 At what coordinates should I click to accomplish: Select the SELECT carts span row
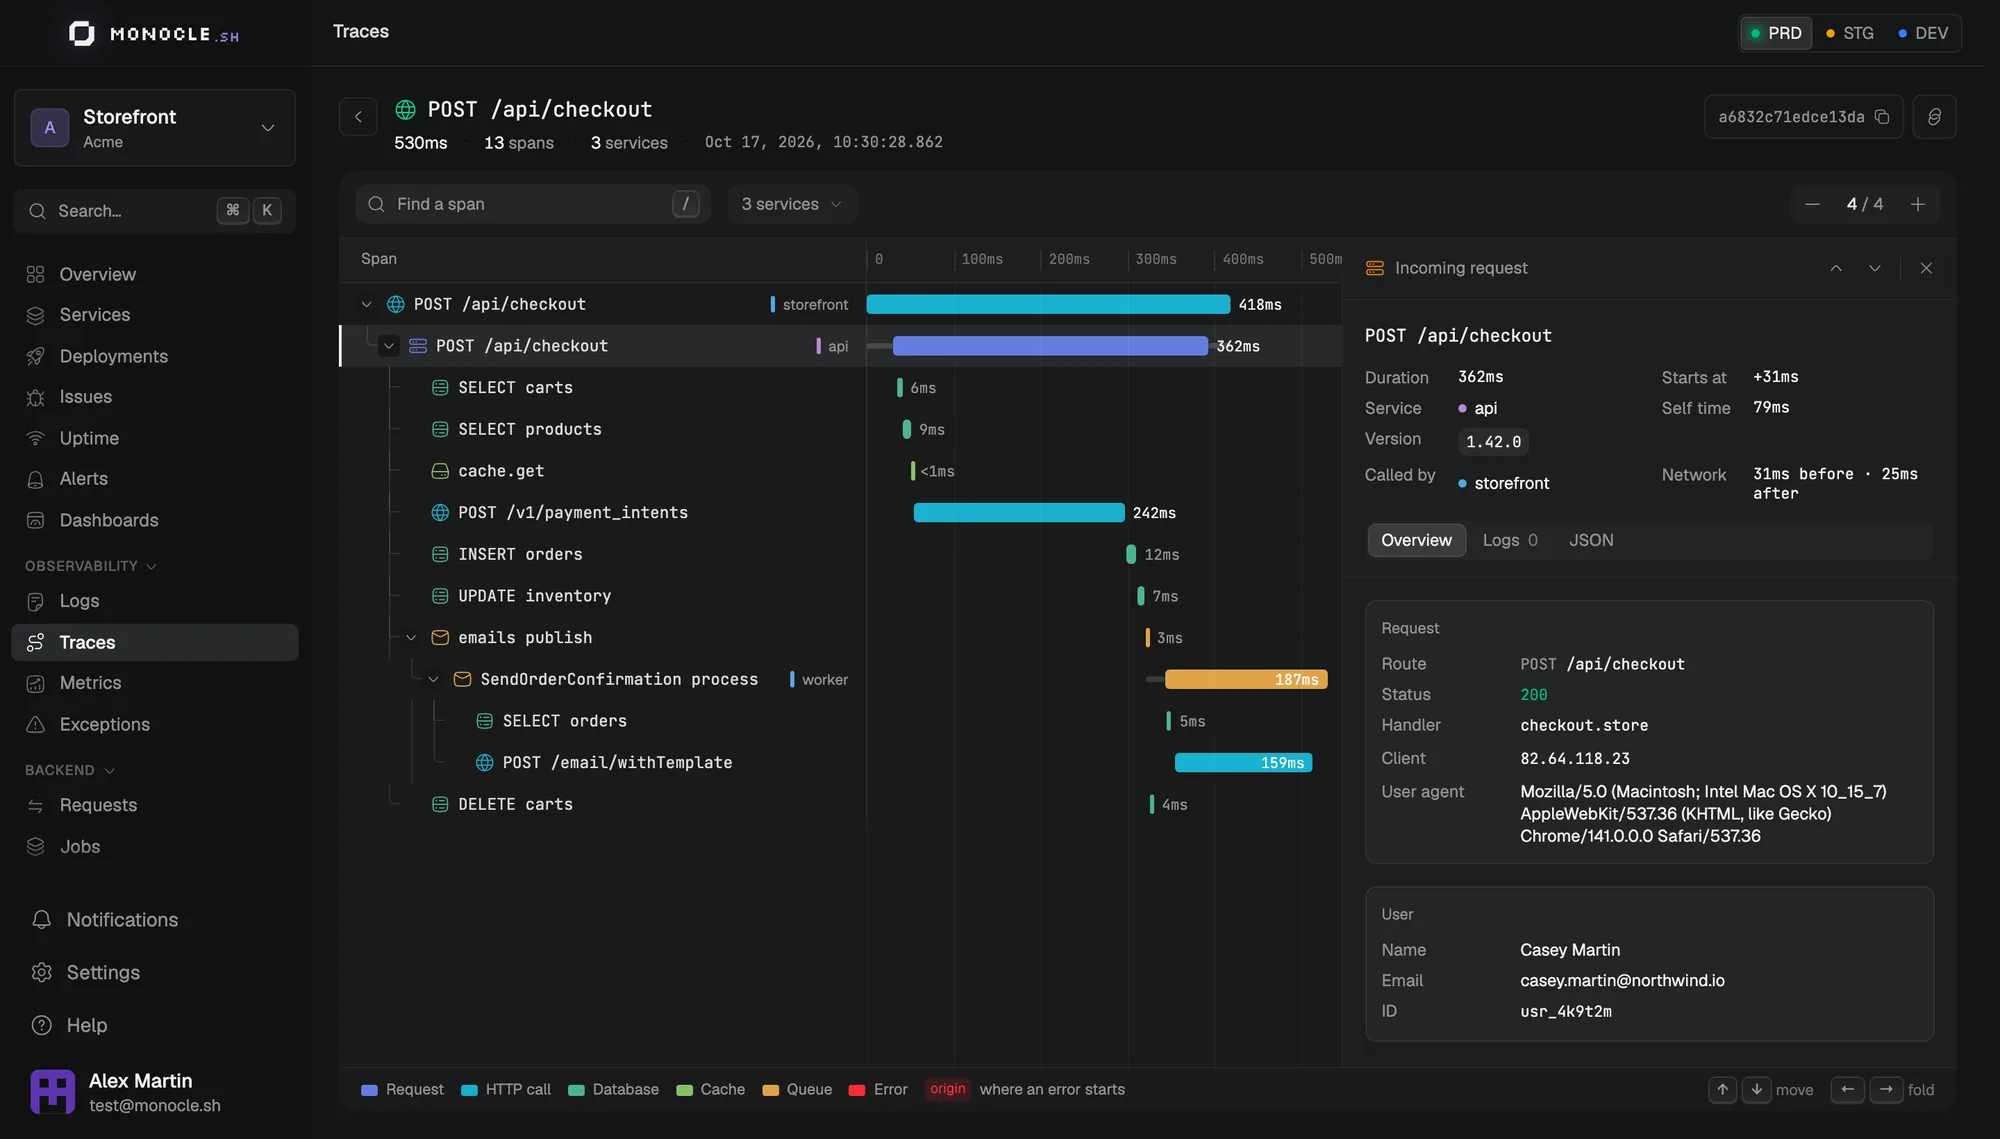point(840,387)
